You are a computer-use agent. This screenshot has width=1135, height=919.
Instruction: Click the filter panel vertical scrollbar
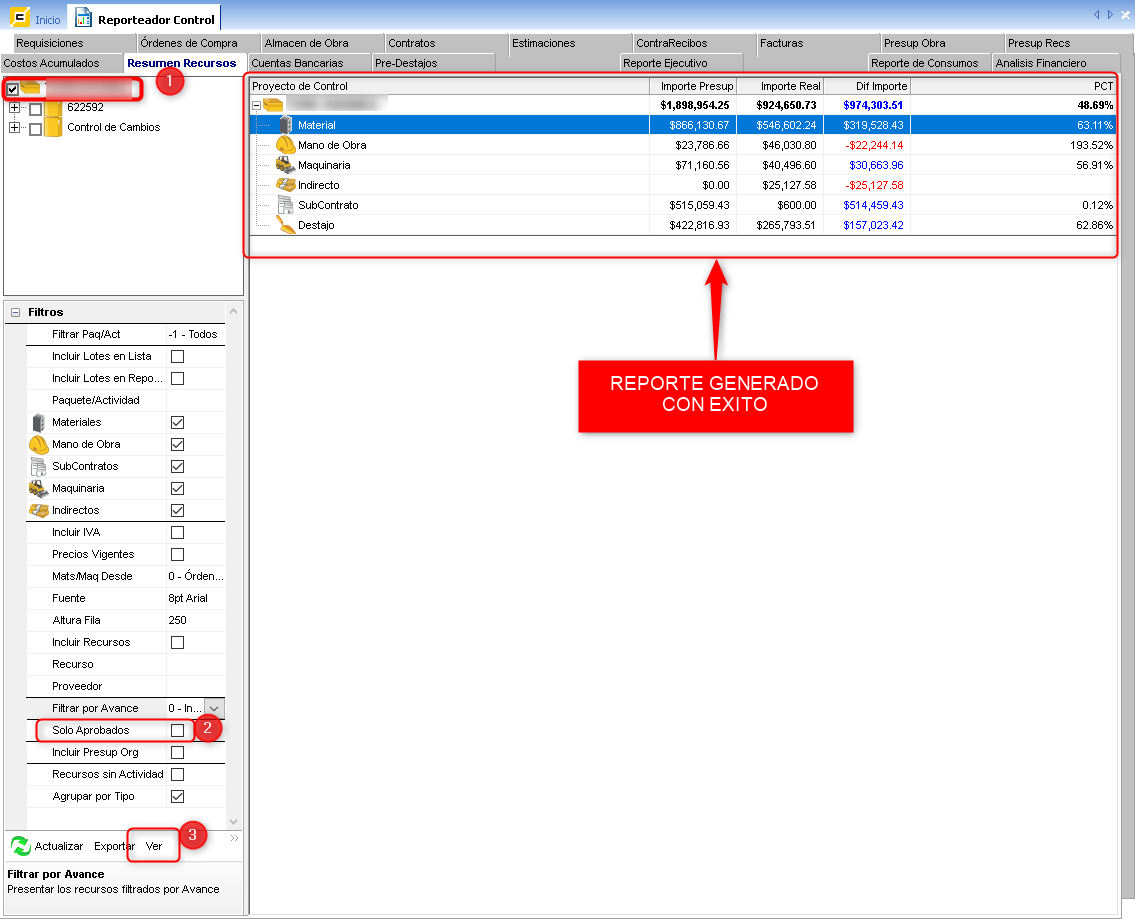point(234,560)
